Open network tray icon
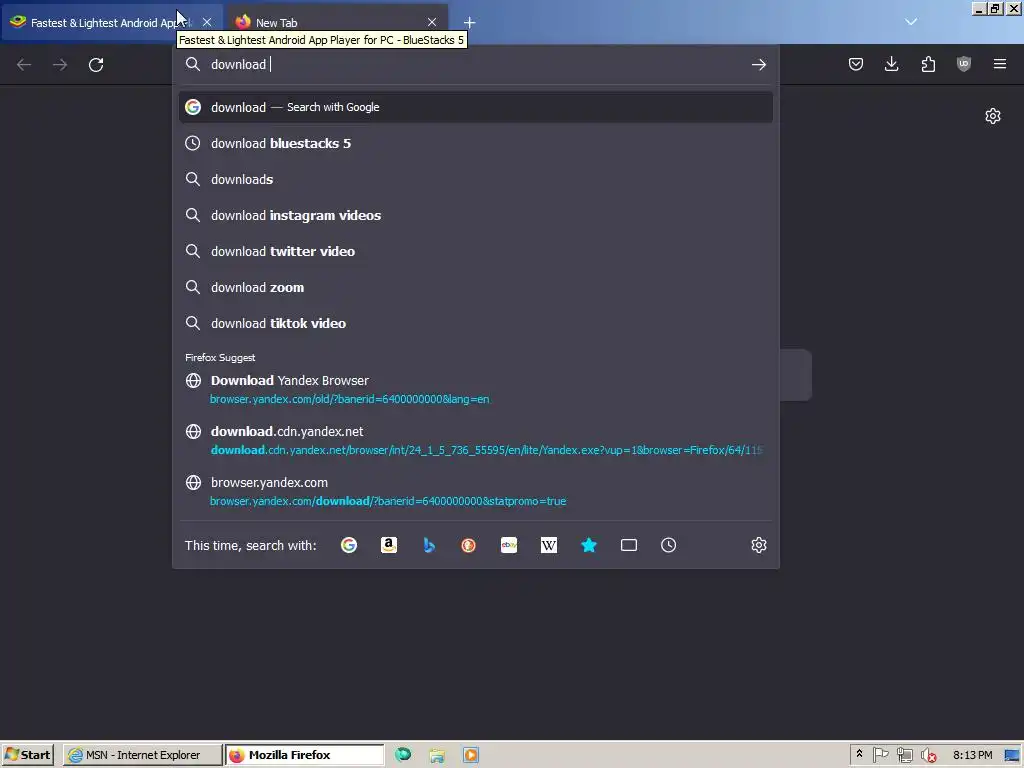This screenshot has height=768, width=1024. pos(904,755)
